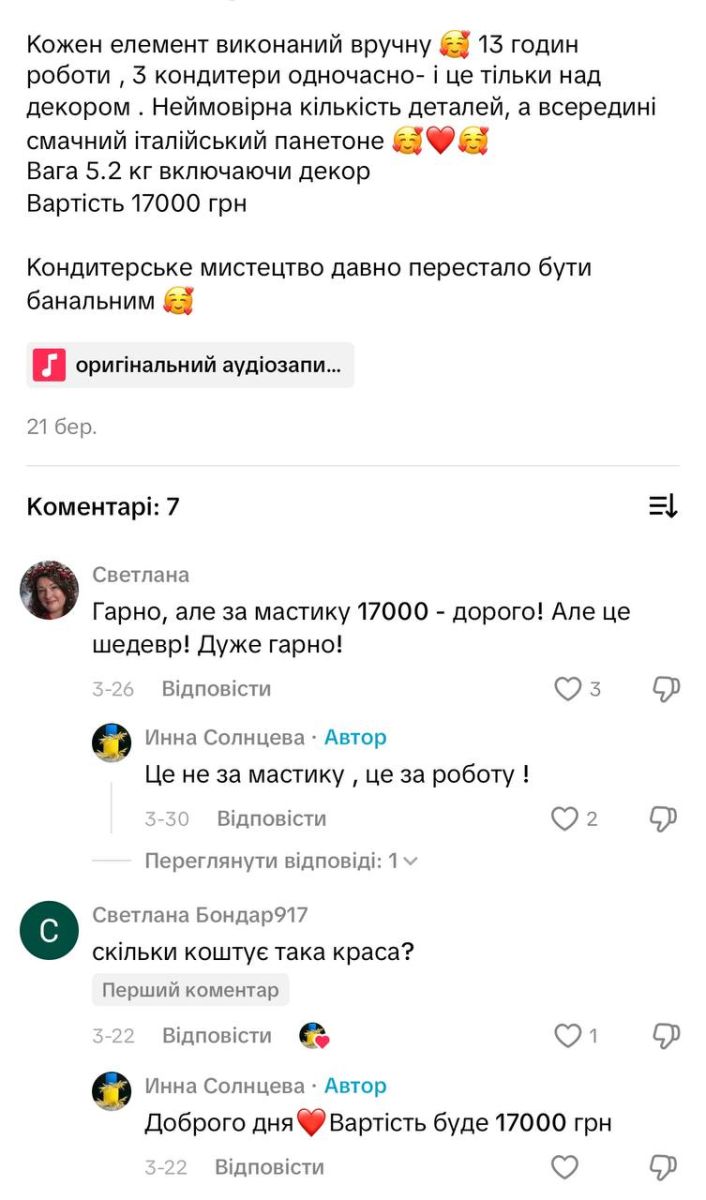Dislike the author's 17000 грн reply

tap(666, 1167)
